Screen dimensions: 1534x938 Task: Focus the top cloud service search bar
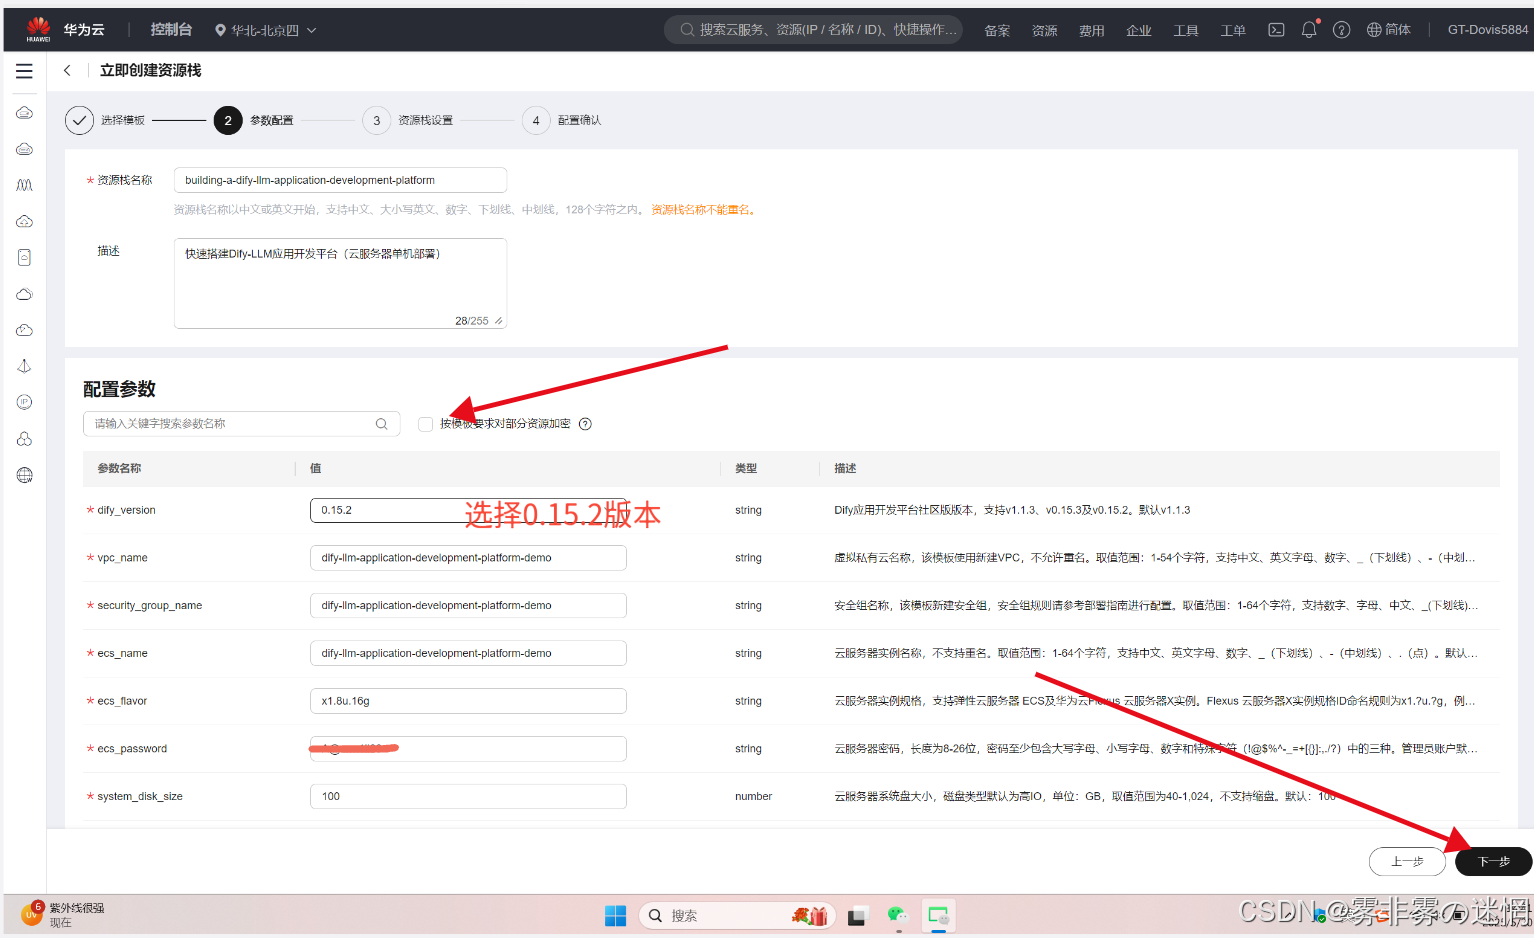(814, 30)
